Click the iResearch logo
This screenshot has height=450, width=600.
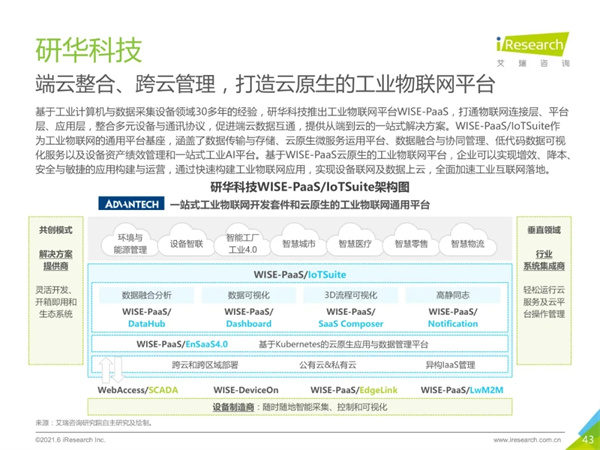[x=533, y=49]
